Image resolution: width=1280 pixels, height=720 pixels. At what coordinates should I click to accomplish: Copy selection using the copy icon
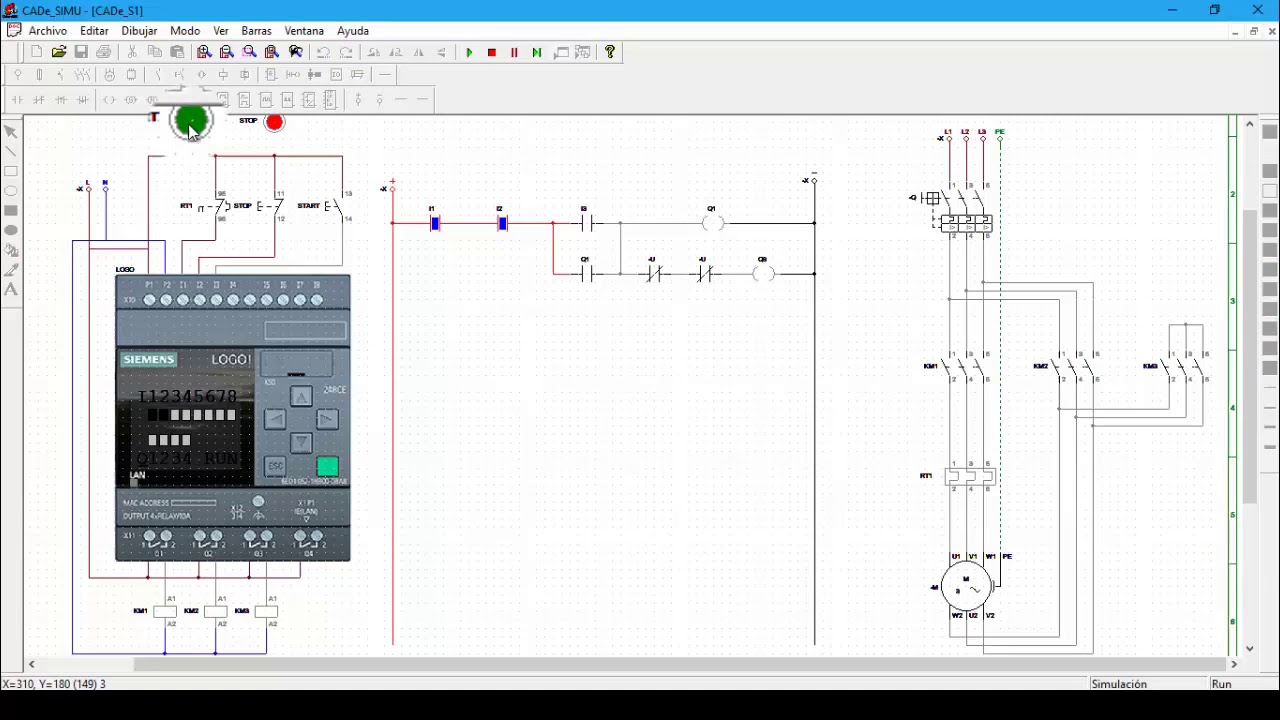(155, 52)
